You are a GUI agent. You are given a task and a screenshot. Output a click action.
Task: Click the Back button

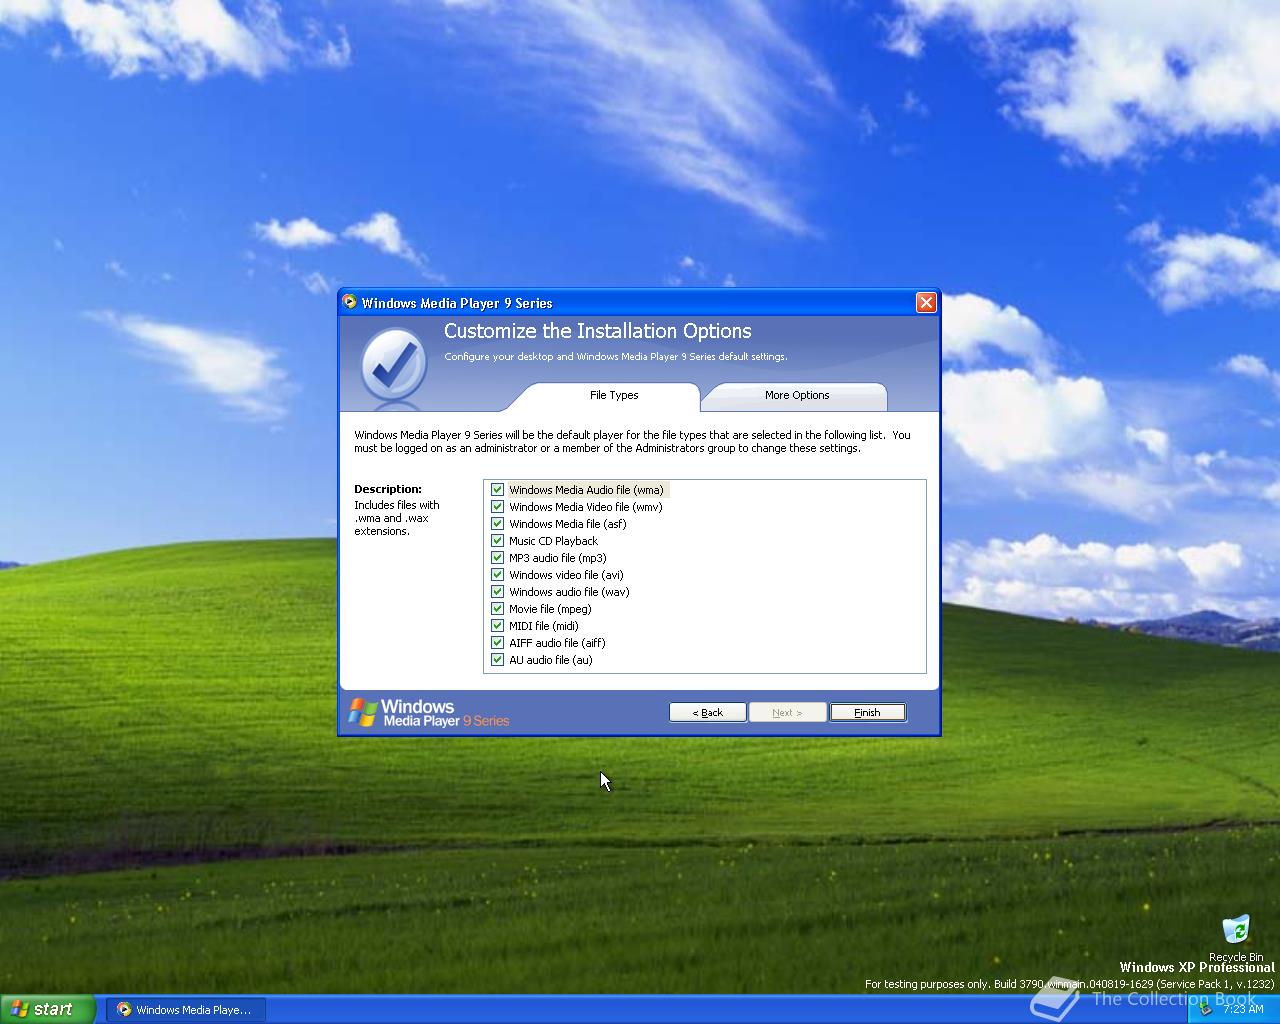[707, 712]
